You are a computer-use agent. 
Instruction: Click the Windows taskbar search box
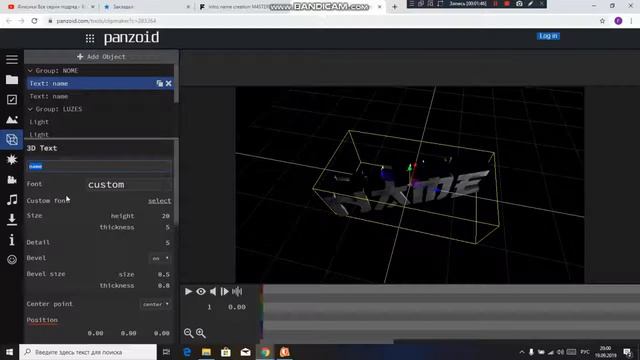click(x=88, y=352)
